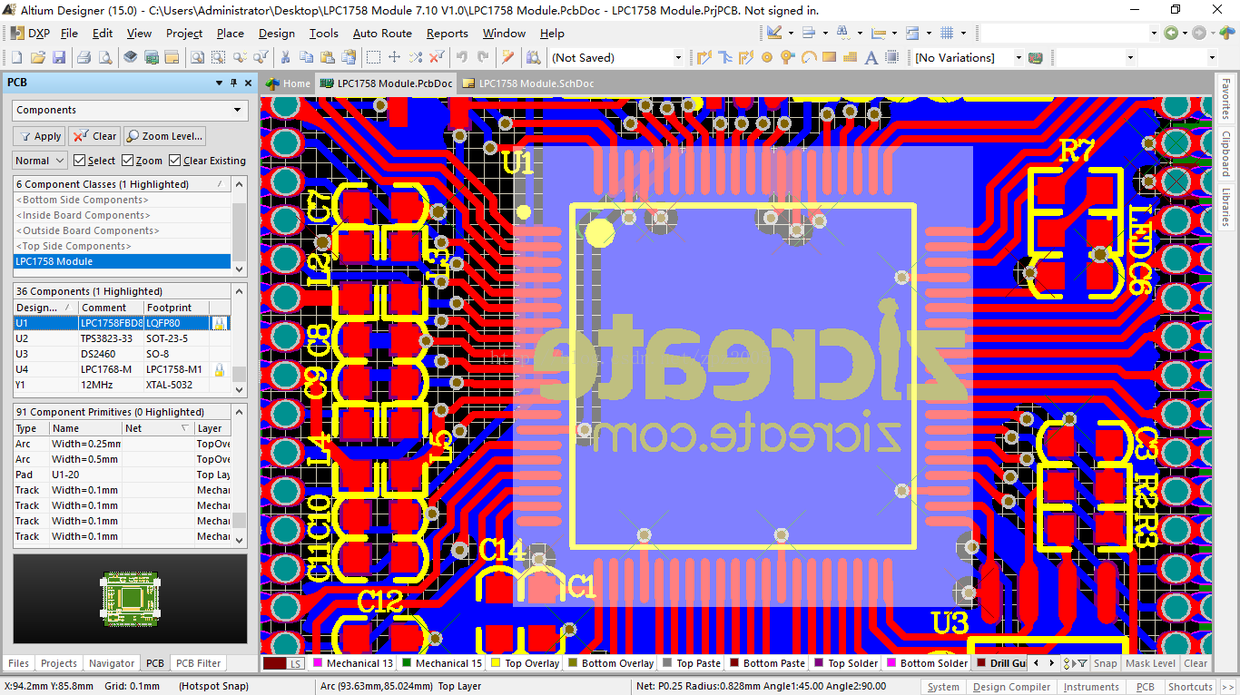Viewport: 1240px width, 695px height.
Task: Open the Place menu
Action: click(x=230, y=33)
